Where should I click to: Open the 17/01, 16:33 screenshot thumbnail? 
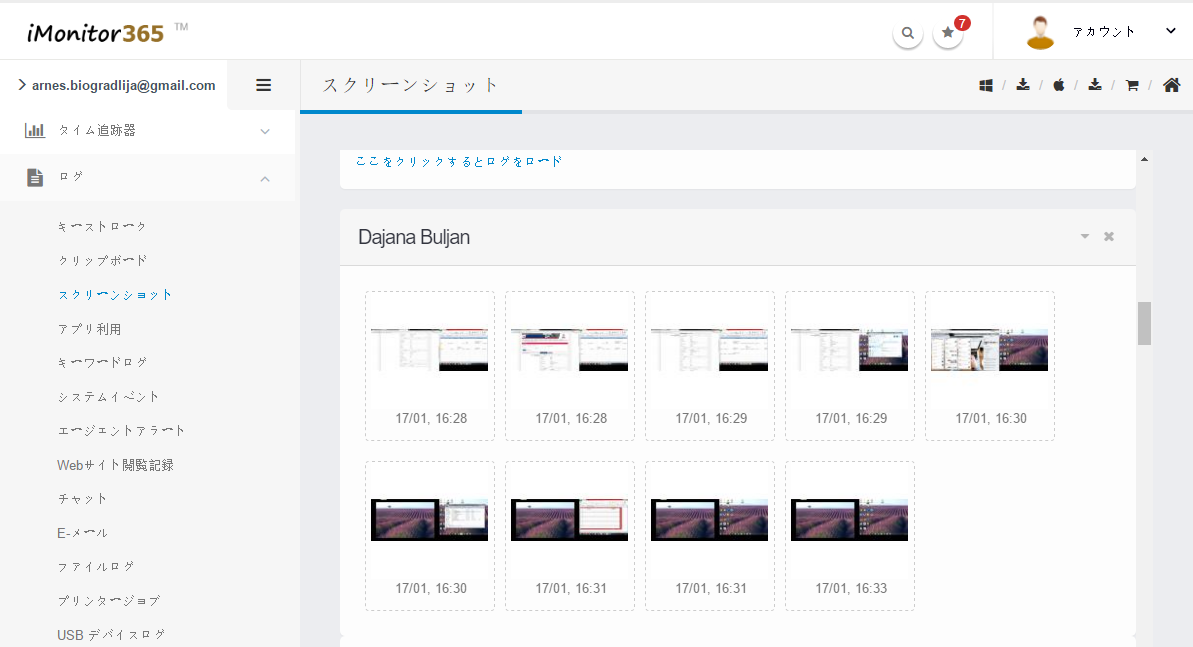pos(849,520)
